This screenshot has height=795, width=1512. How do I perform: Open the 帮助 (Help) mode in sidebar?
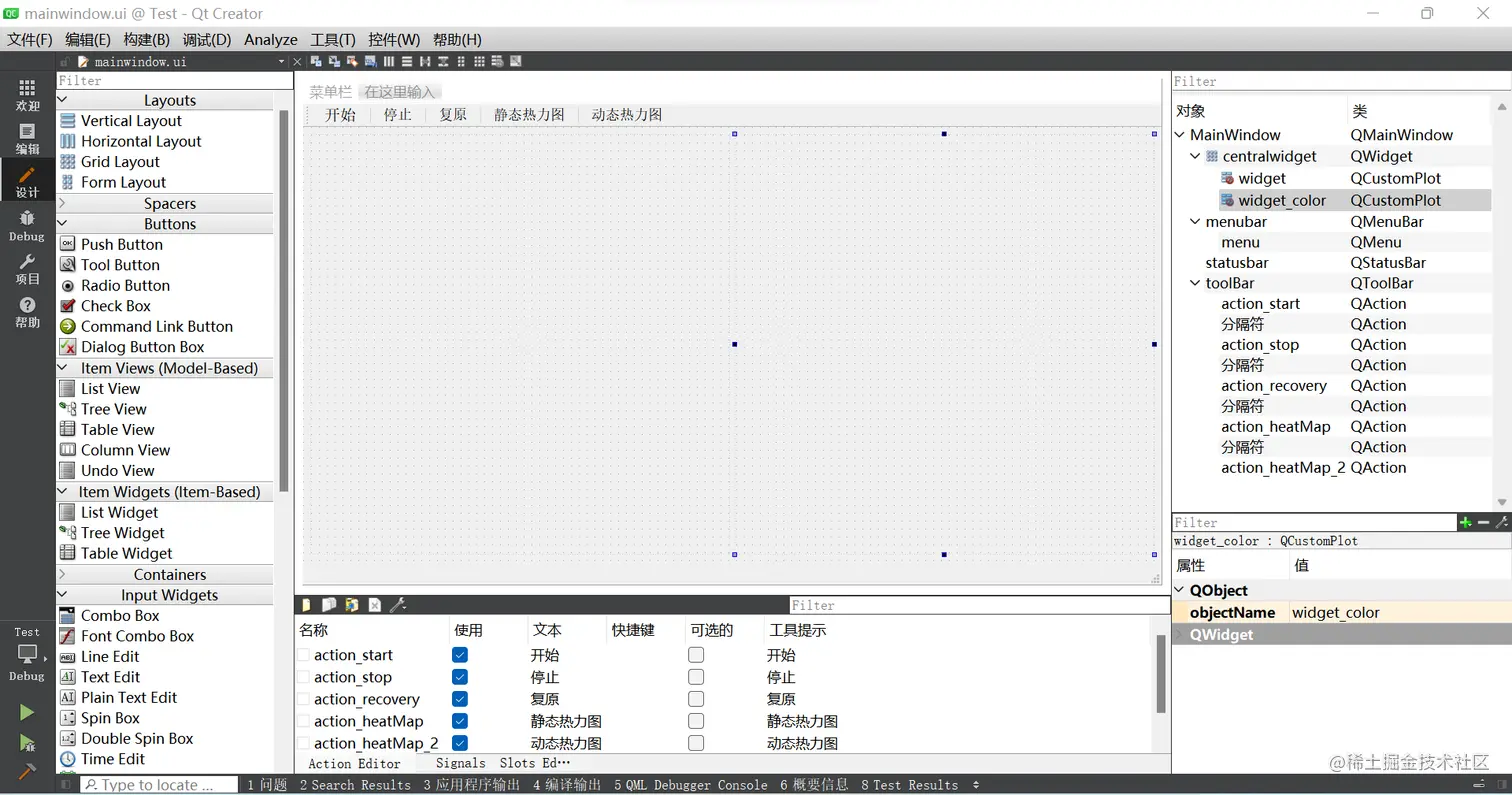tap(28, 312)
